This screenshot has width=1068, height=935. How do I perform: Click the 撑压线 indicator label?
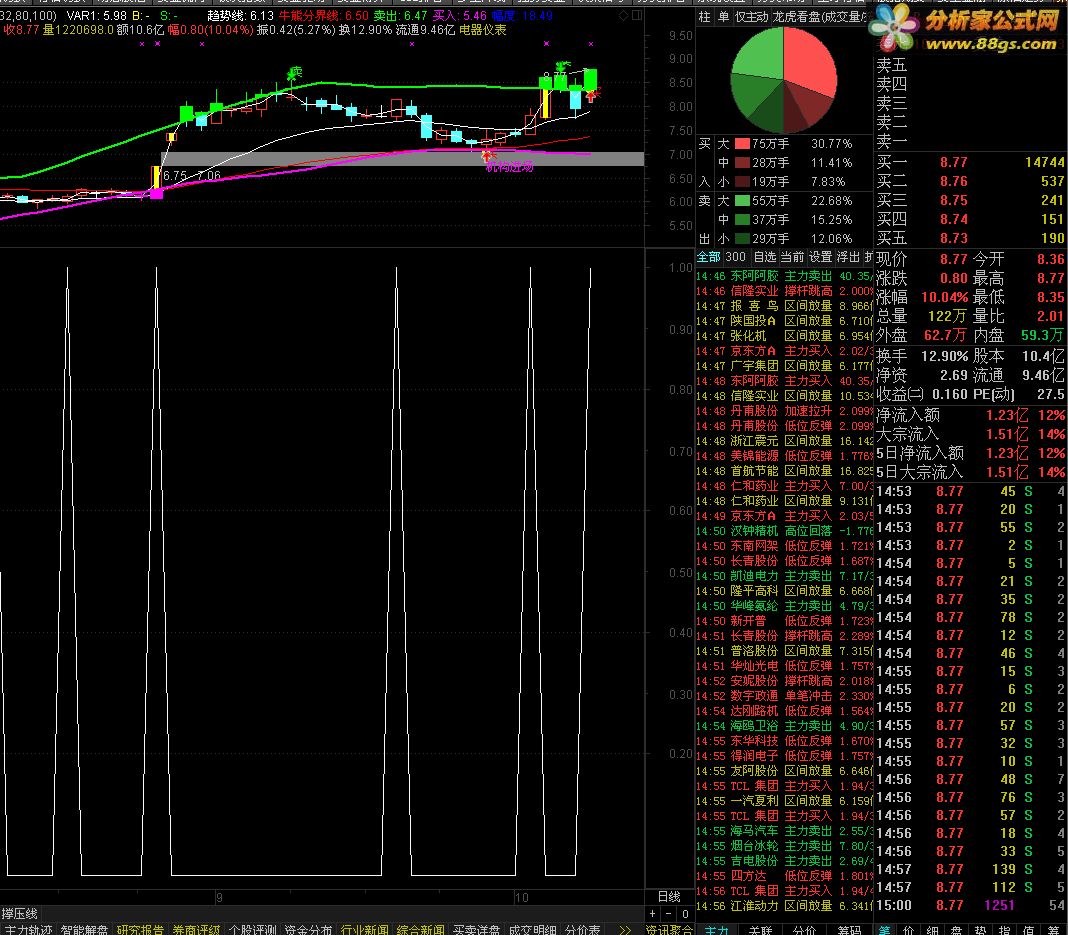(20, 914)
